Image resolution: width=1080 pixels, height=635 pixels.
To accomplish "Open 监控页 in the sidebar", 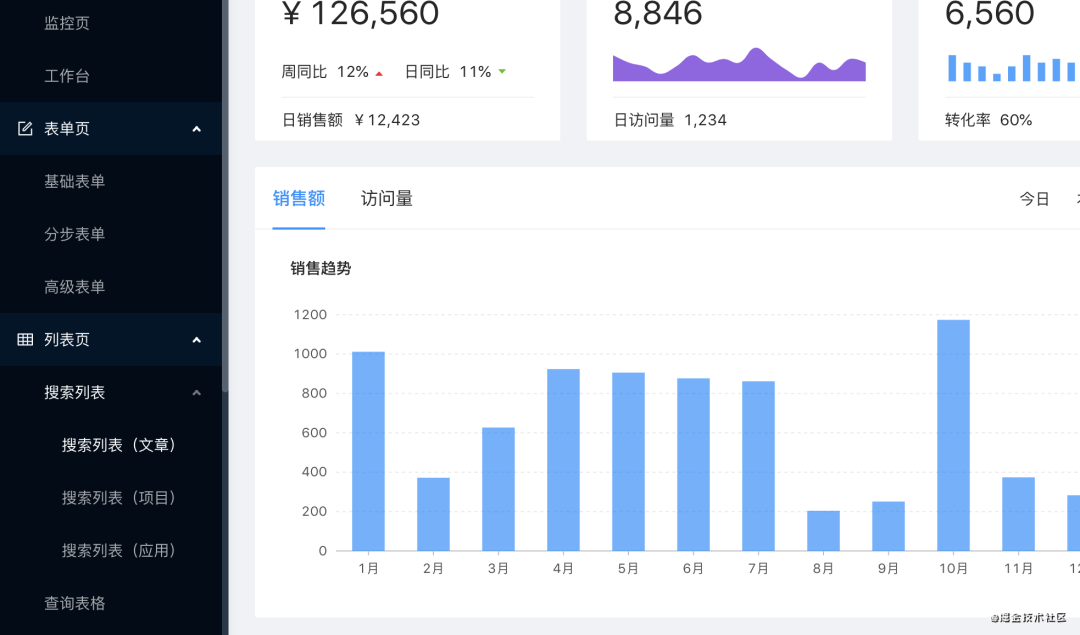I will pyautogui.click(x=67, y=23).
